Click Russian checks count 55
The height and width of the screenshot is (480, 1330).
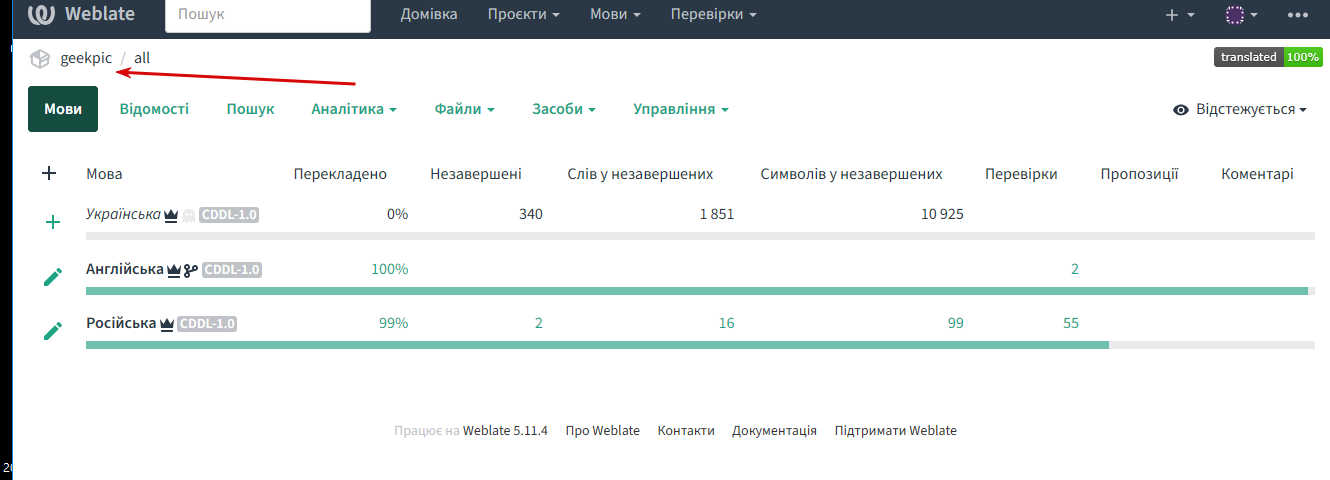[x=1071, y=323]
